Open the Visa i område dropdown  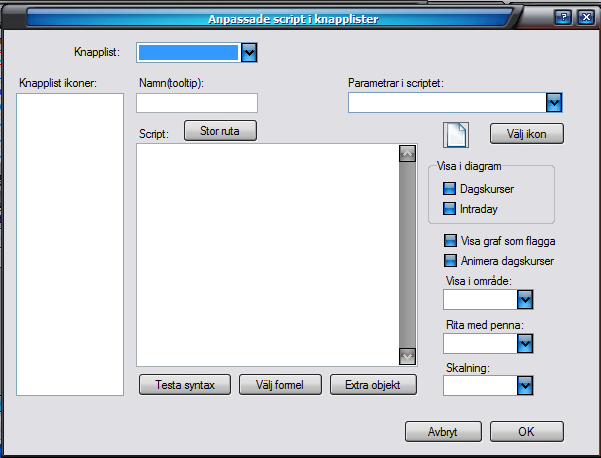tap(524, 299)
